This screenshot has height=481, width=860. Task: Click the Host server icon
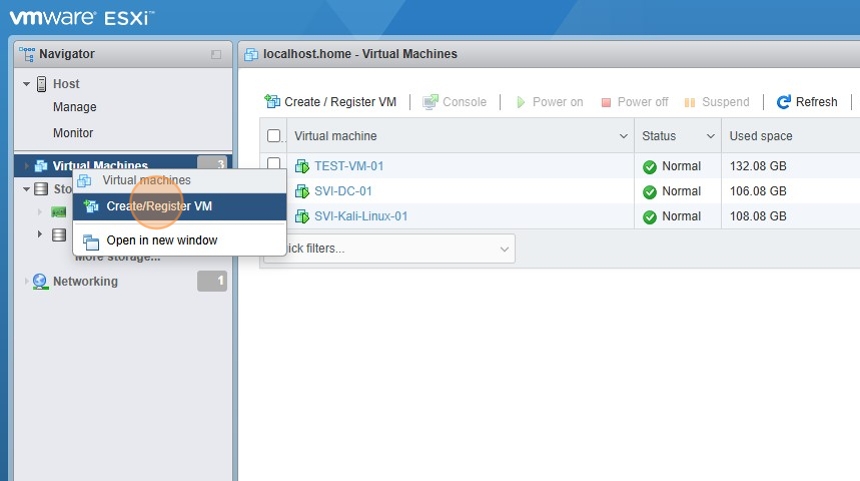point(41,84)
